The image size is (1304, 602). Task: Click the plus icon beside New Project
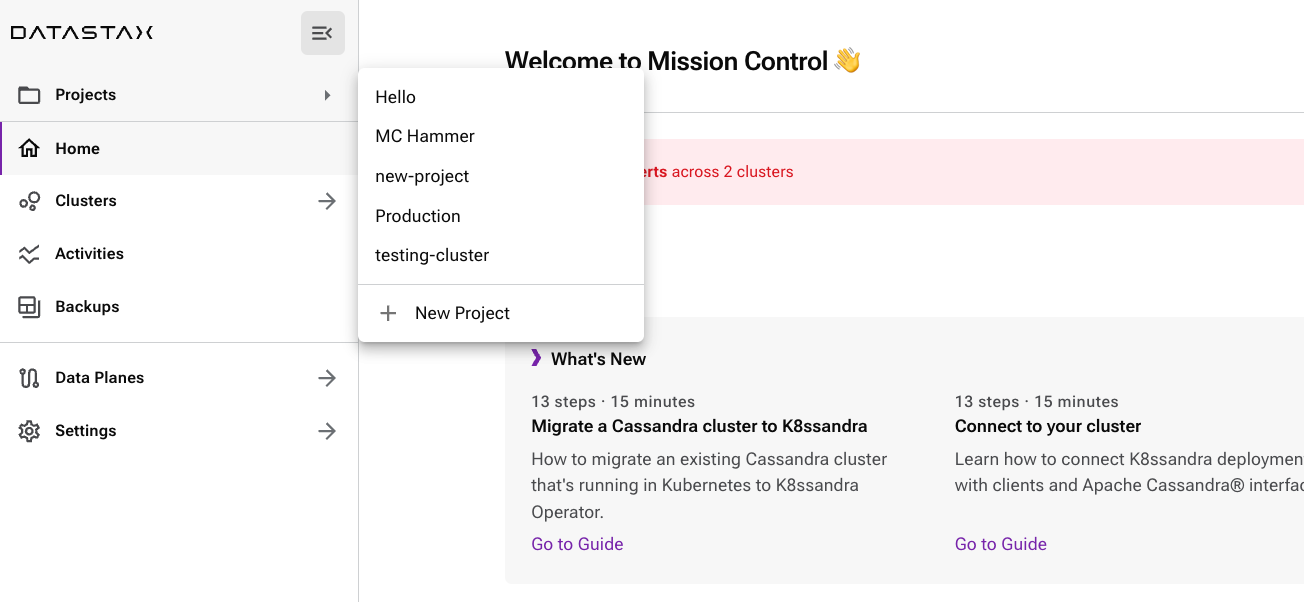tap(388, 313)
